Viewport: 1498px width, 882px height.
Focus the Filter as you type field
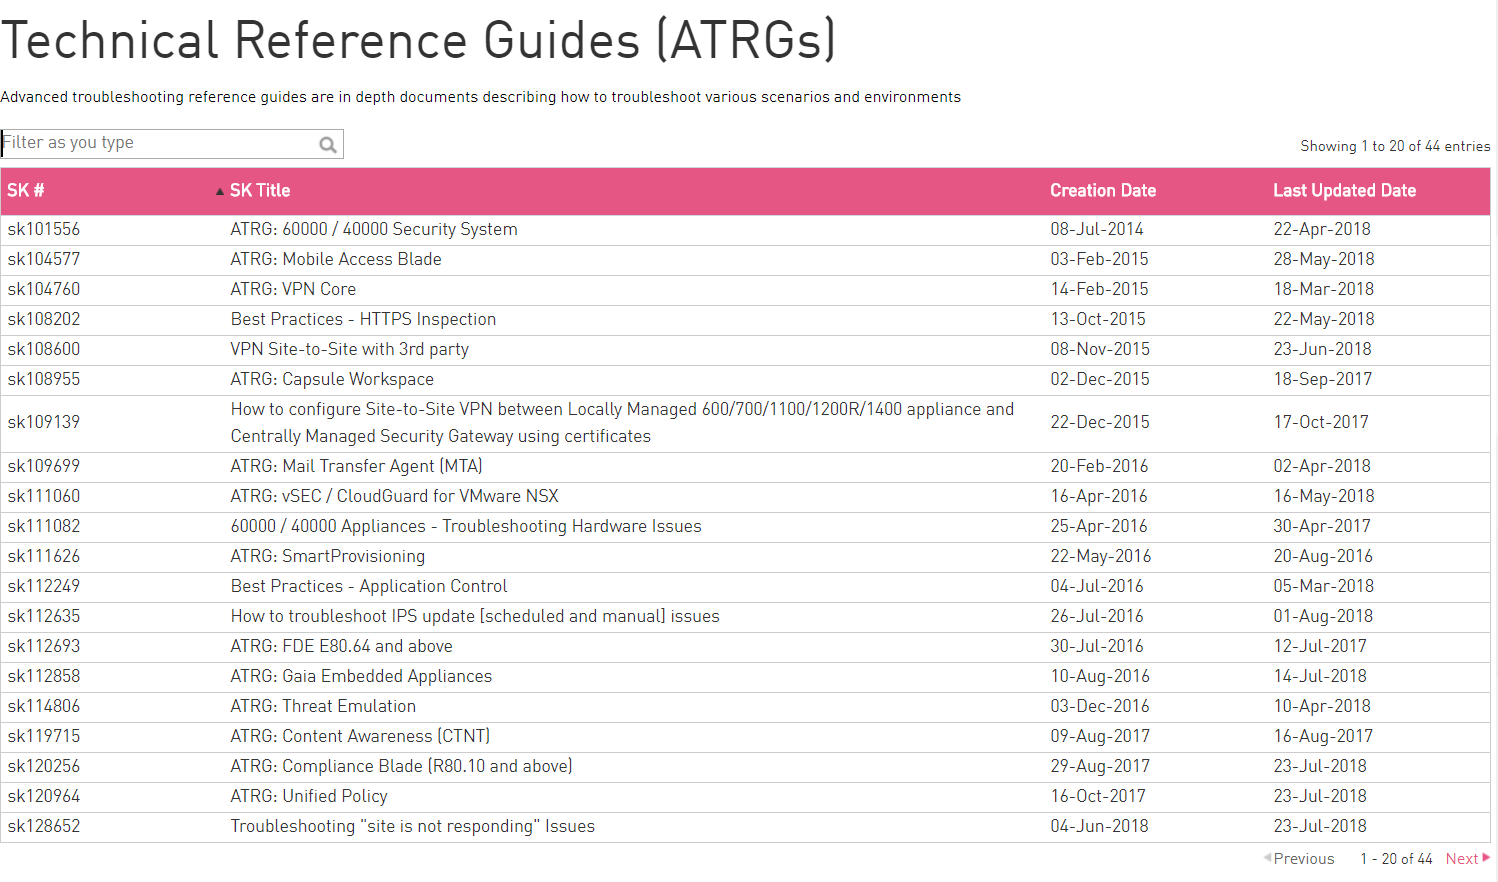coord(172,144)
